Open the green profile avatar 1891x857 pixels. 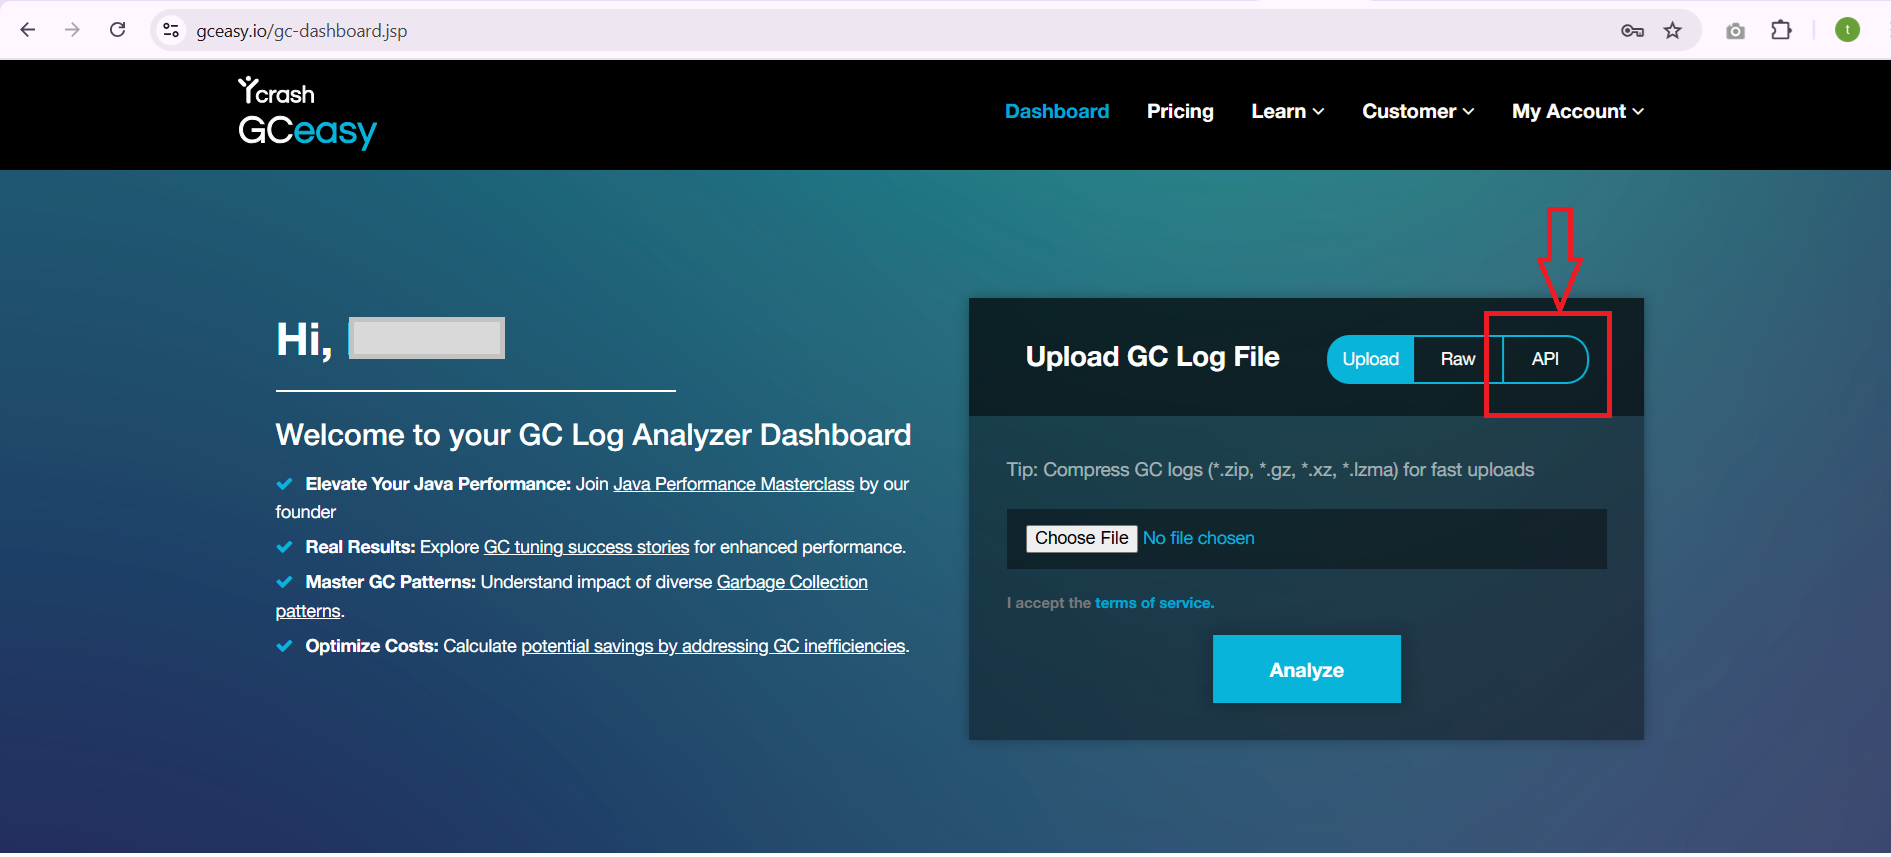click(x=1847, y=30)
